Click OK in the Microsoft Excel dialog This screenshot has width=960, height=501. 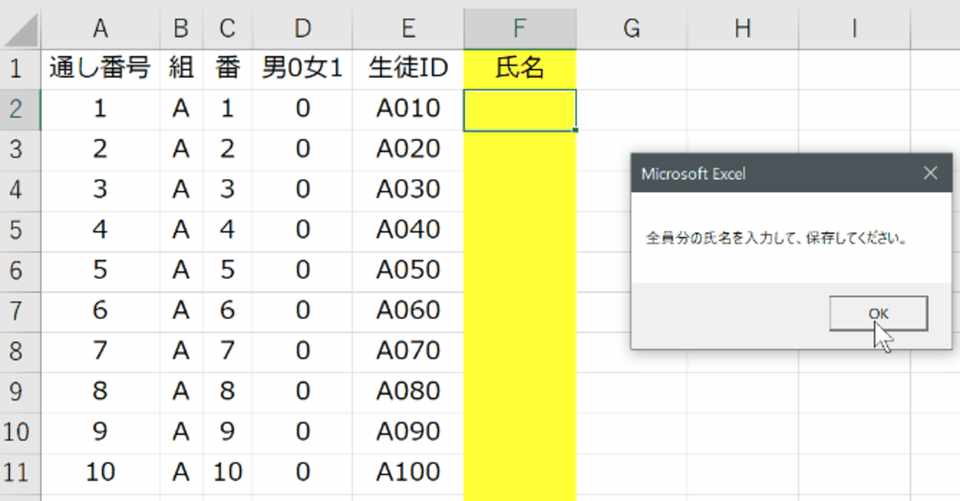tap(878, 314)
